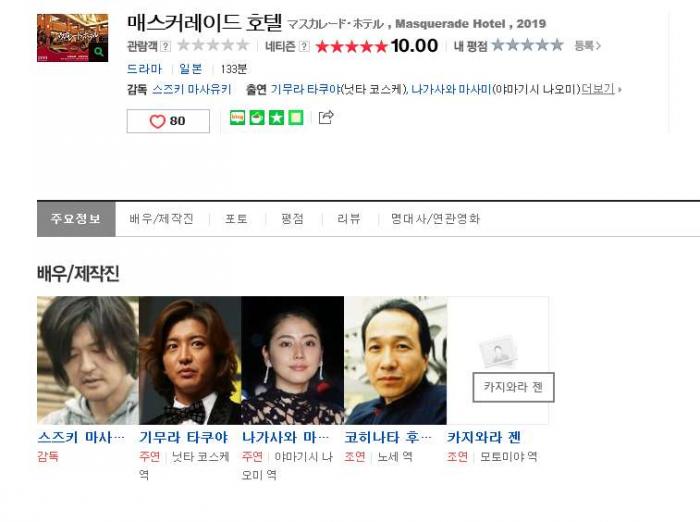Click 카지와라 젠 name link under photo
The width and height of the screenshot is (700, 522).
[484, 437]
